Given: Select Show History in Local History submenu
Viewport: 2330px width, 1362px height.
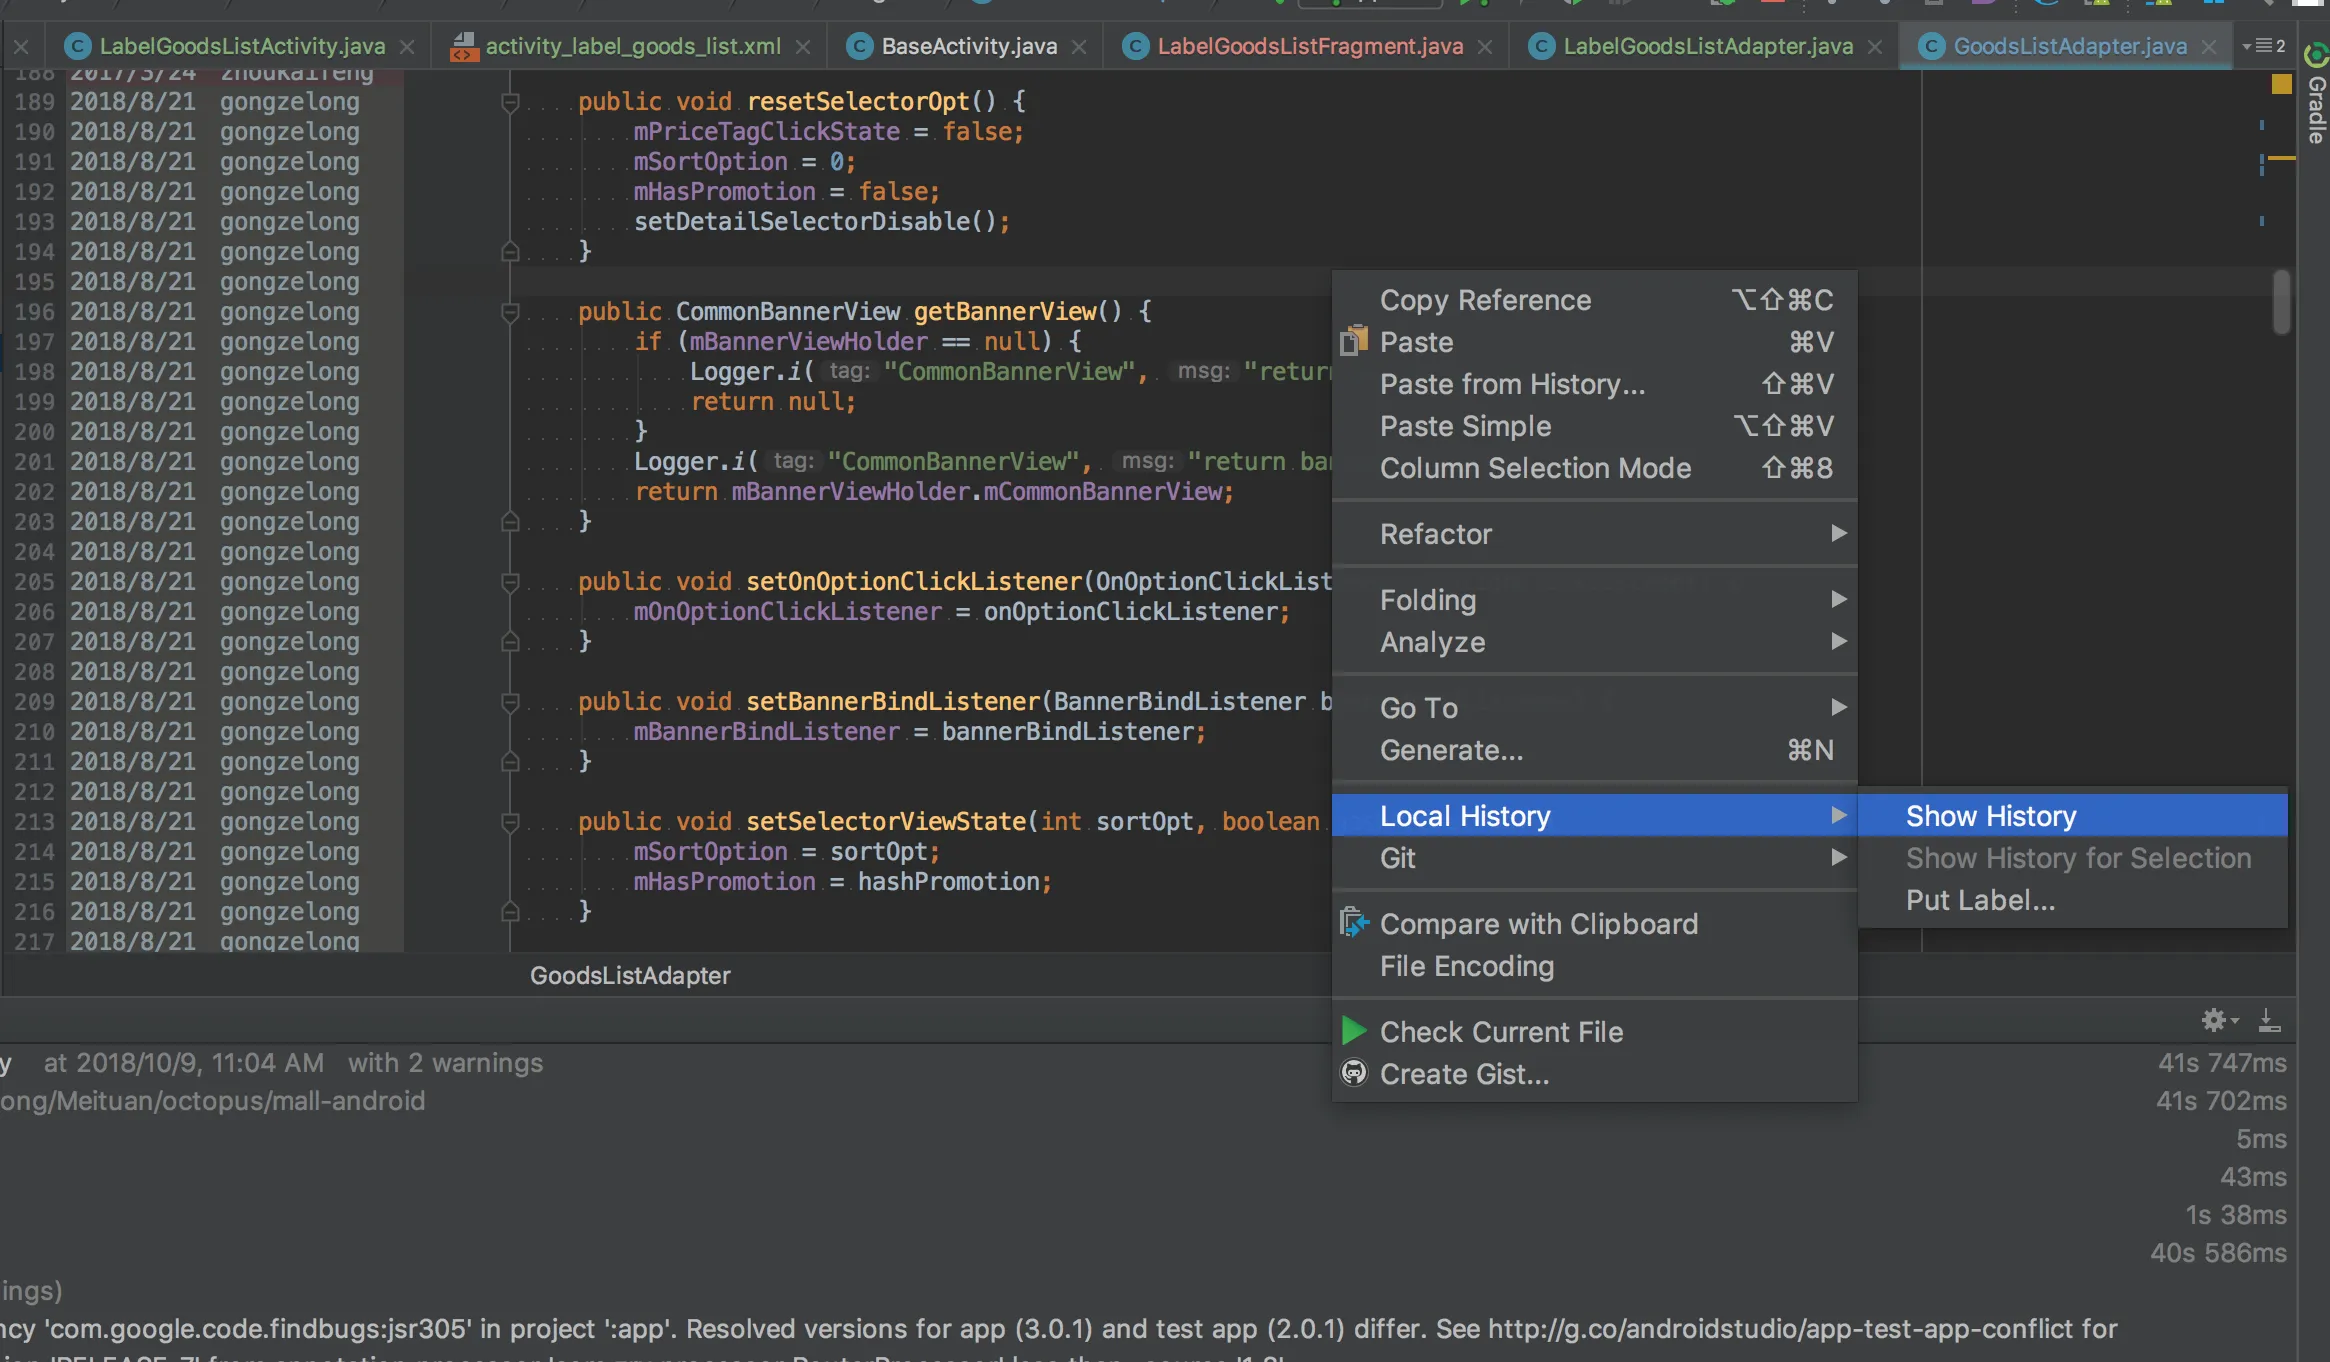Looking at the screenshot, I should click(1990, 816).
